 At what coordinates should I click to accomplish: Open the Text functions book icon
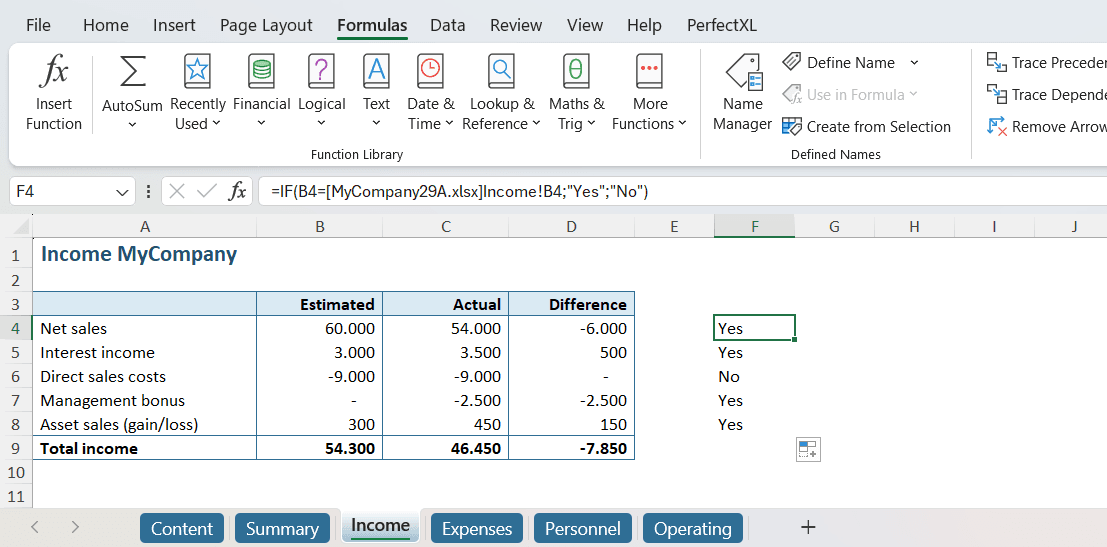376,71
